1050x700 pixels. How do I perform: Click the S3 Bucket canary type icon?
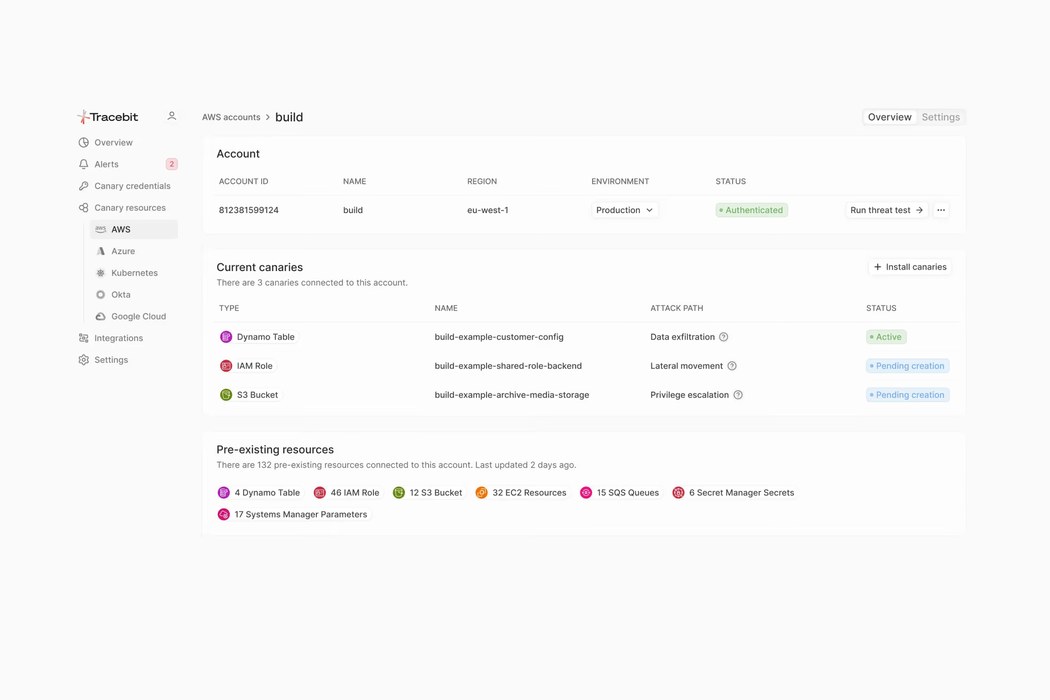coord(226,395)
